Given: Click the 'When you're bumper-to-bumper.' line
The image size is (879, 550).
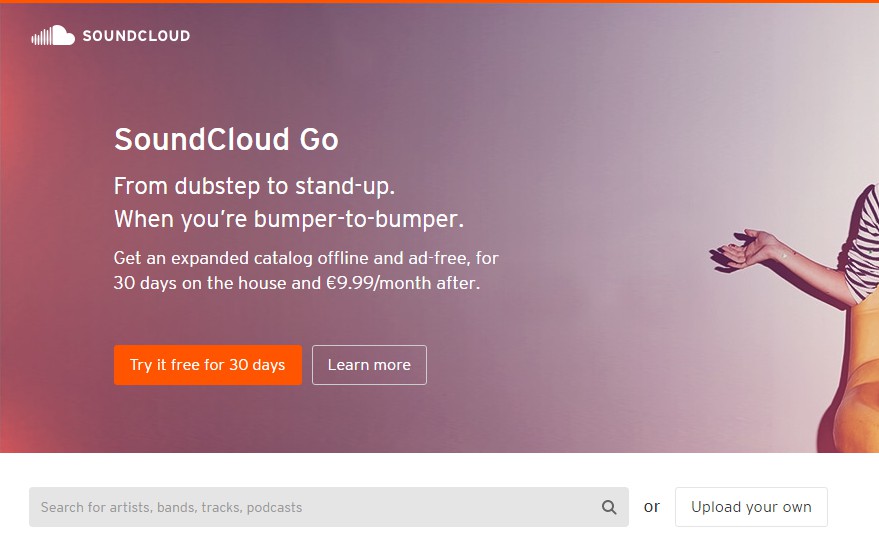Looking at the screenshot, I should tap(289, 219).
